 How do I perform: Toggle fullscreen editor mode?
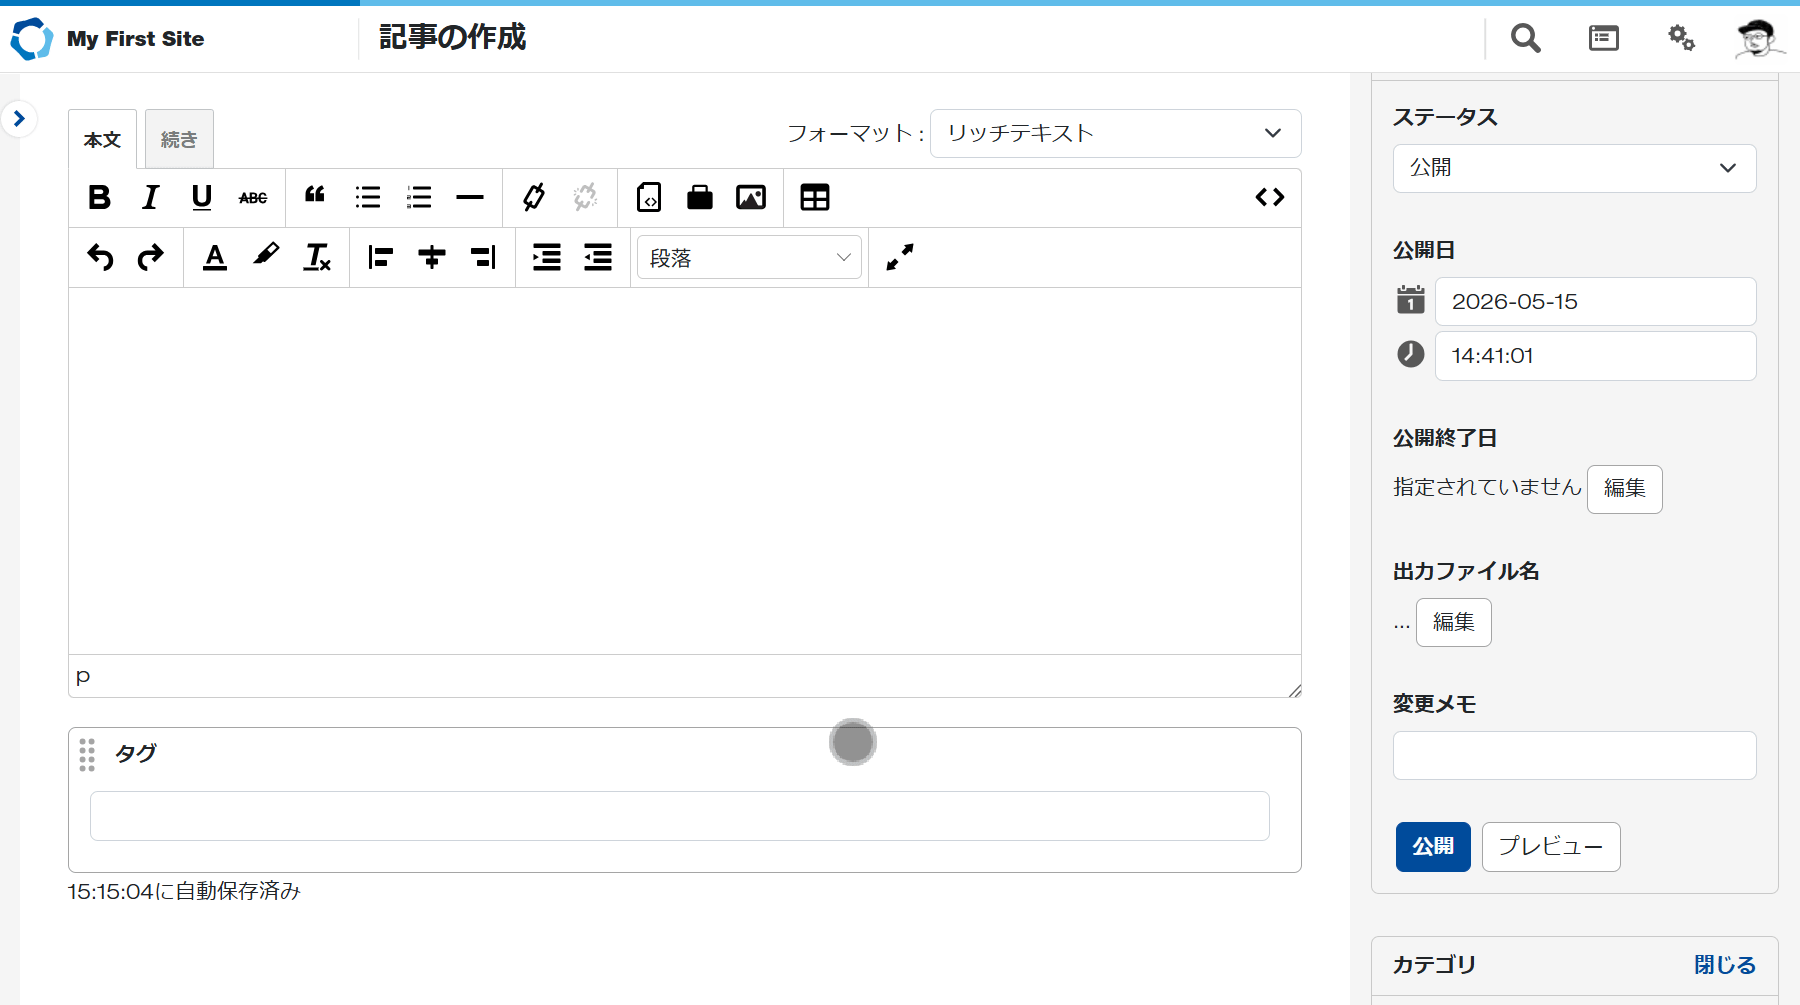tap(900, 257)
